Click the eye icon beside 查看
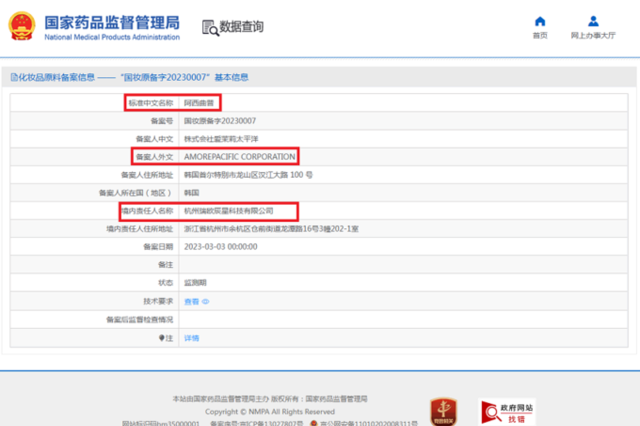The width and height of the screenshot is (640, 426). (x=206, y=302)
